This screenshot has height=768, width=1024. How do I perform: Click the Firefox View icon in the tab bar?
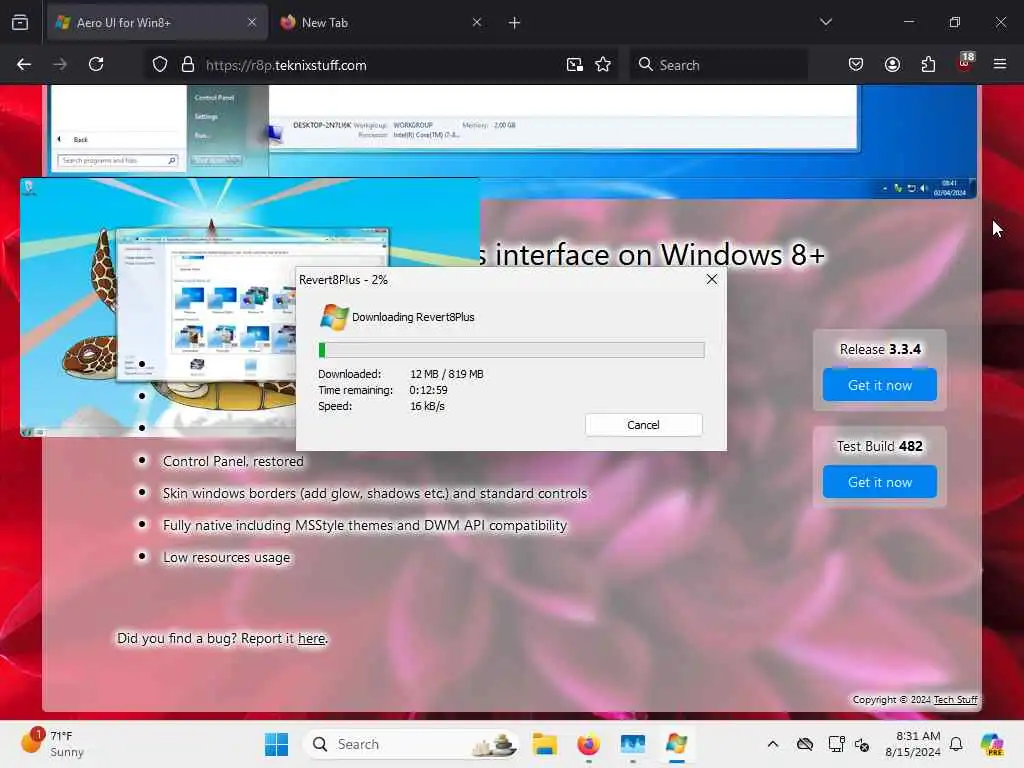click(20, 22)
